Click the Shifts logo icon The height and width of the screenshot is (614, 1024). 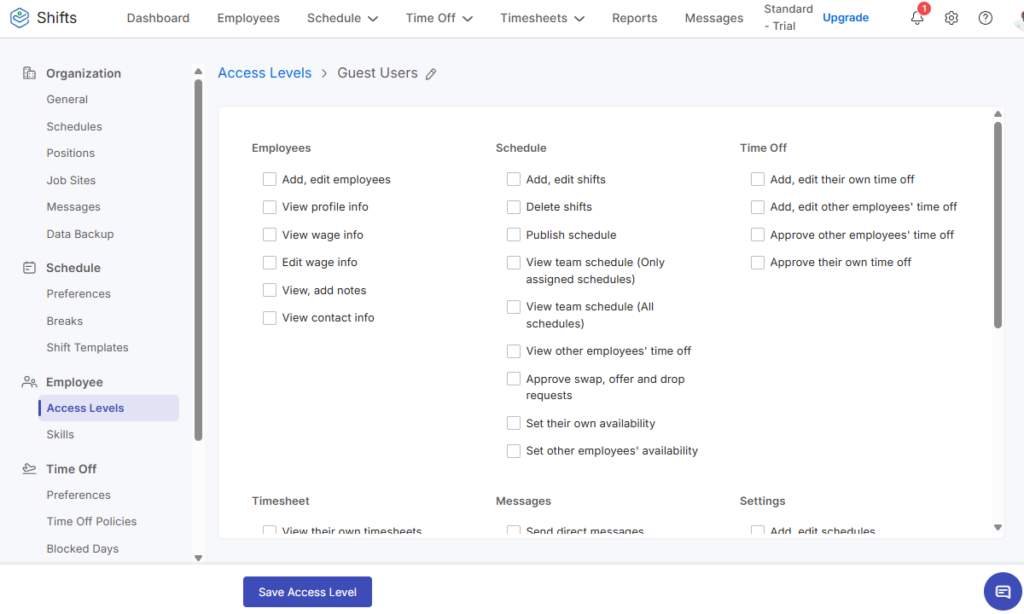click(x=20, y=18)
